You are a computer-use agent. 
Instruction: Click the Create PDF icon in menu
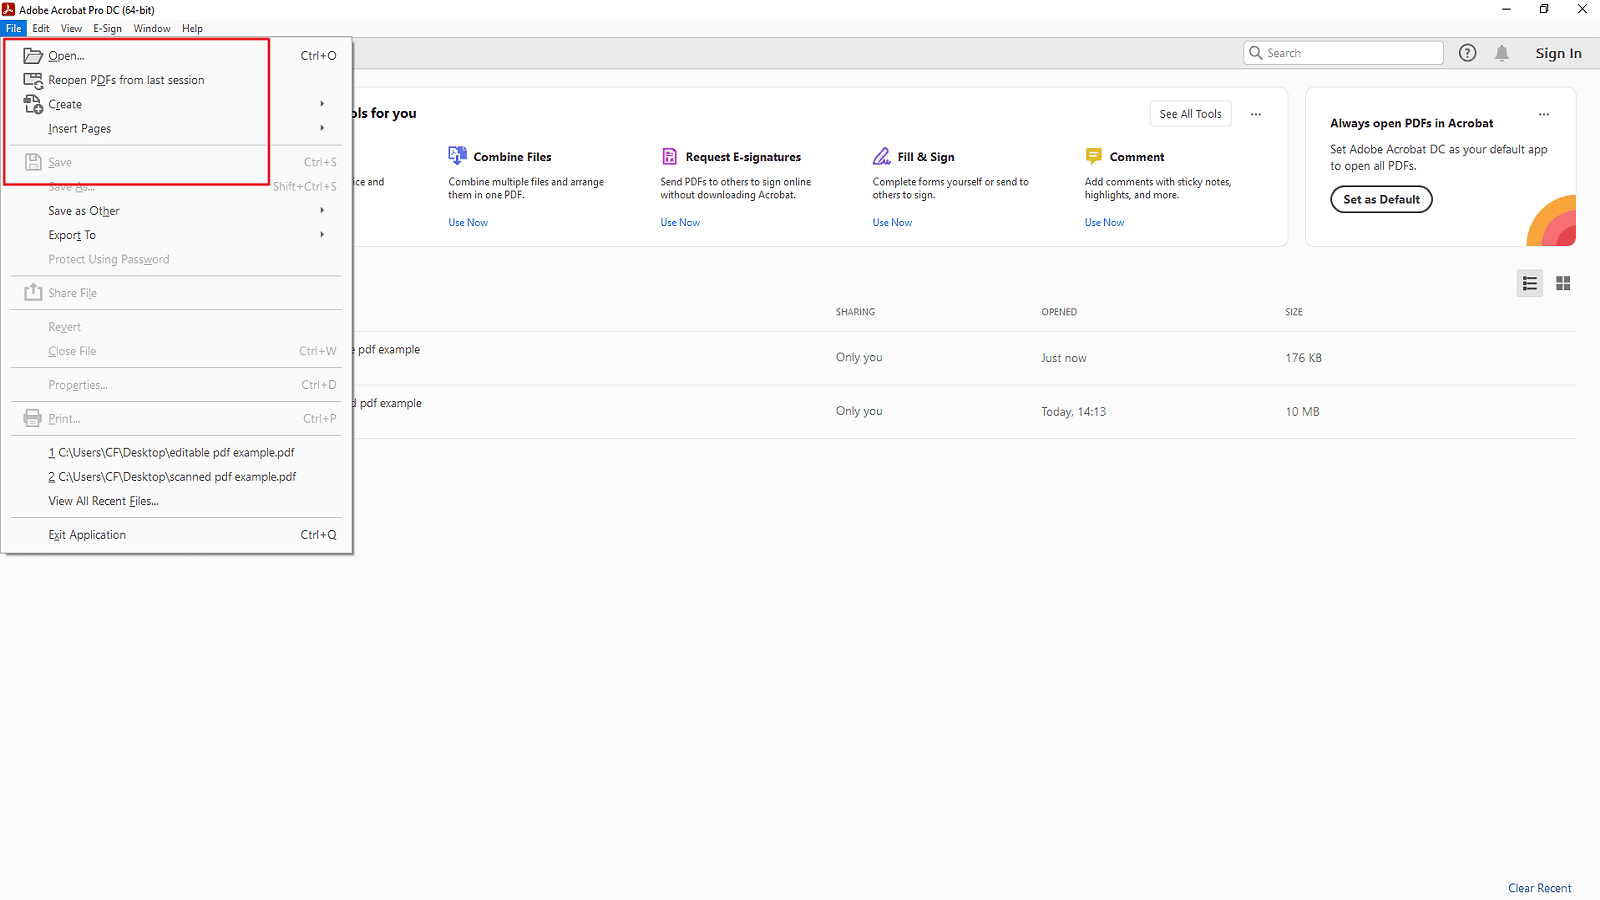33,104
